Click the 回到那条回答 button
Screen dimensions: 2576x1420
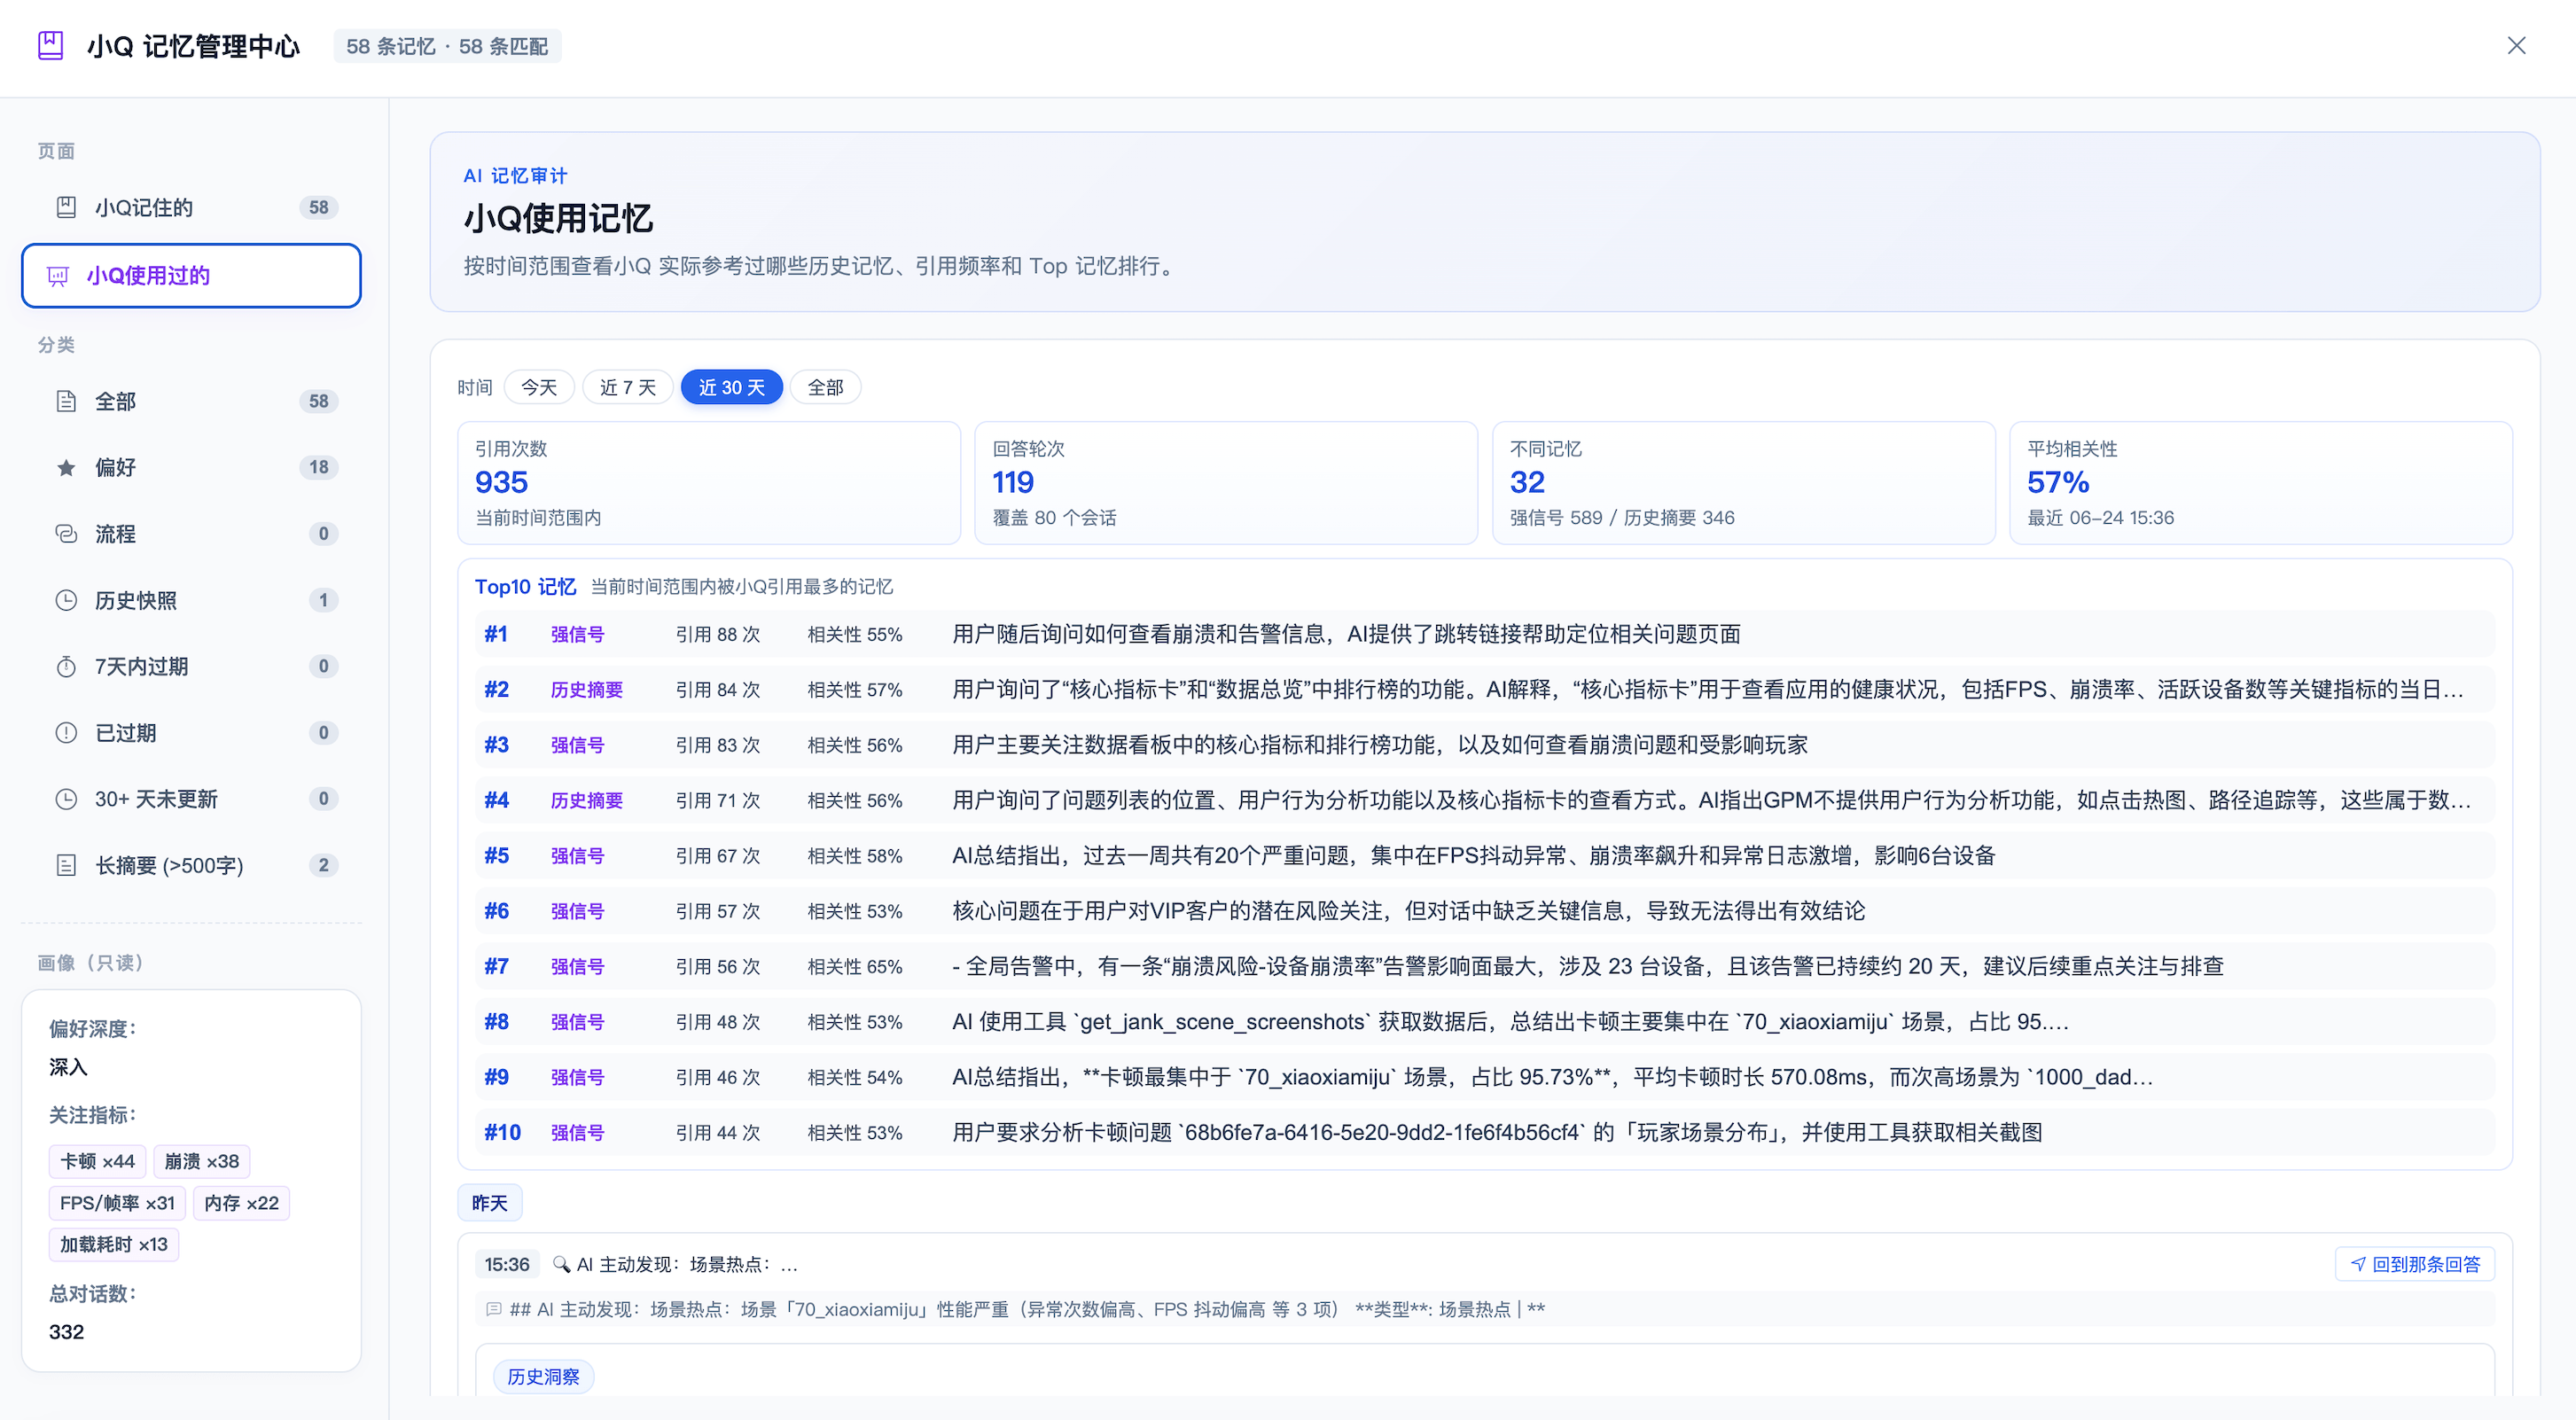point(2415,1264)
